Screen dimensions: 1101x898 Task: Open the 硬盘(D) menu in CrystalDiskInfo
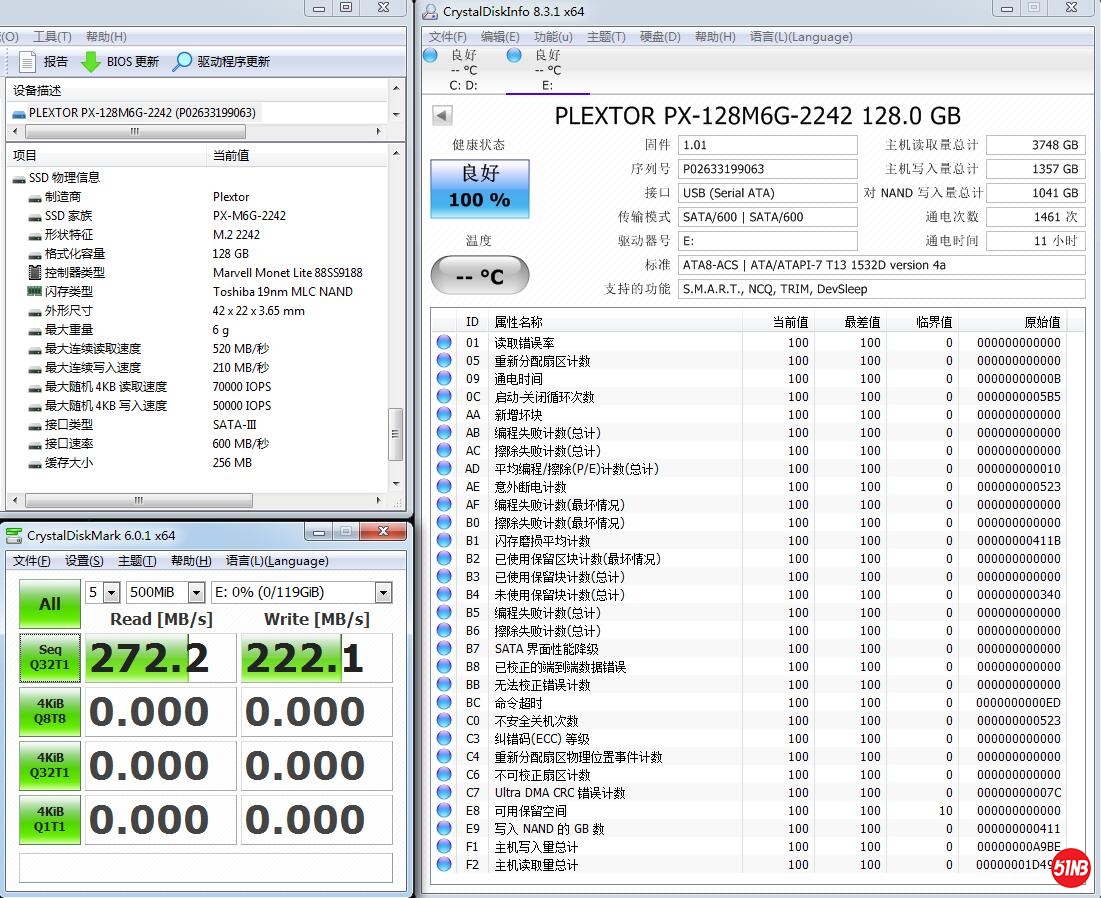pos(660,37)
